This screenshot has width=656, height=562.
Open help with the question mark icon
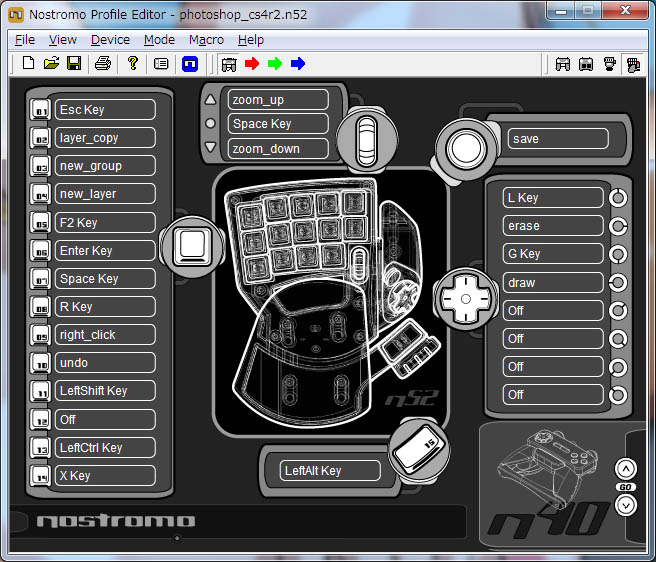click(133, 64)
